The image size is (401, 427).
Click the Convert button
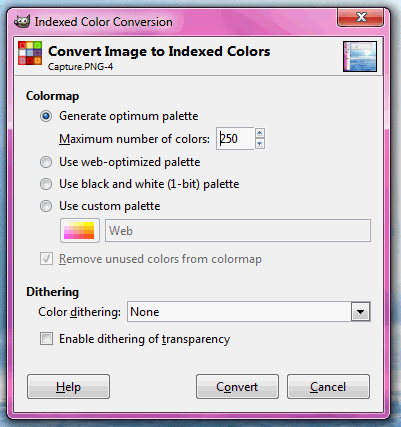point(237,387)
